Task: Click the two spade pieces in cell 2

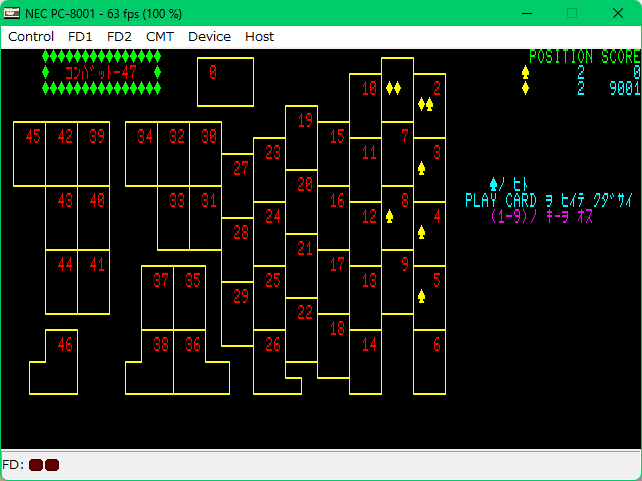Action: pos(425,104)
